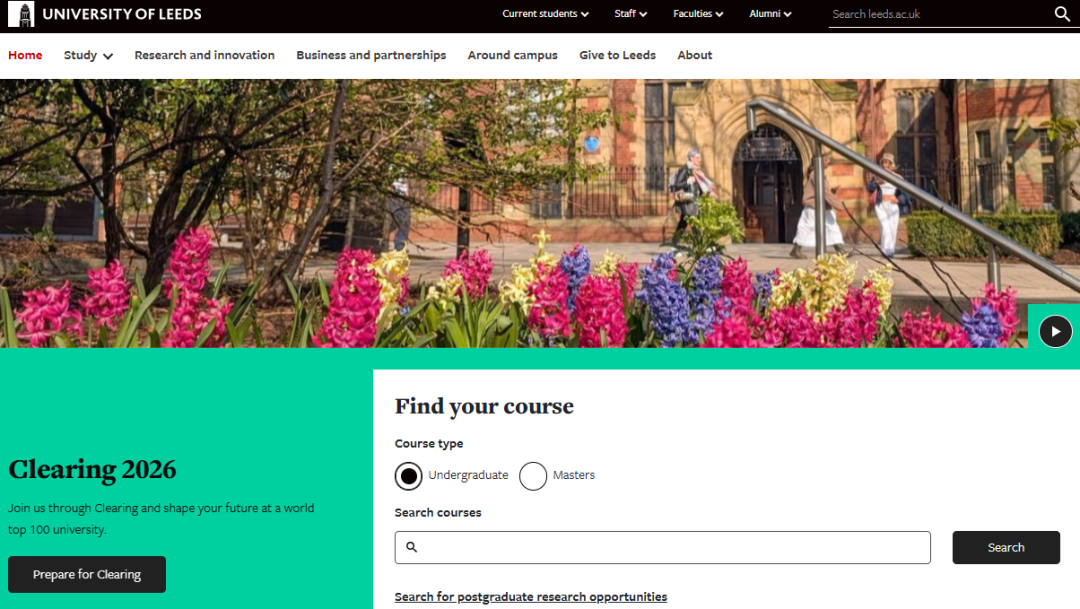Click the Prepare for Clearing button
The height and width of the screenshot is (609, 1080).
pos(87,575)
